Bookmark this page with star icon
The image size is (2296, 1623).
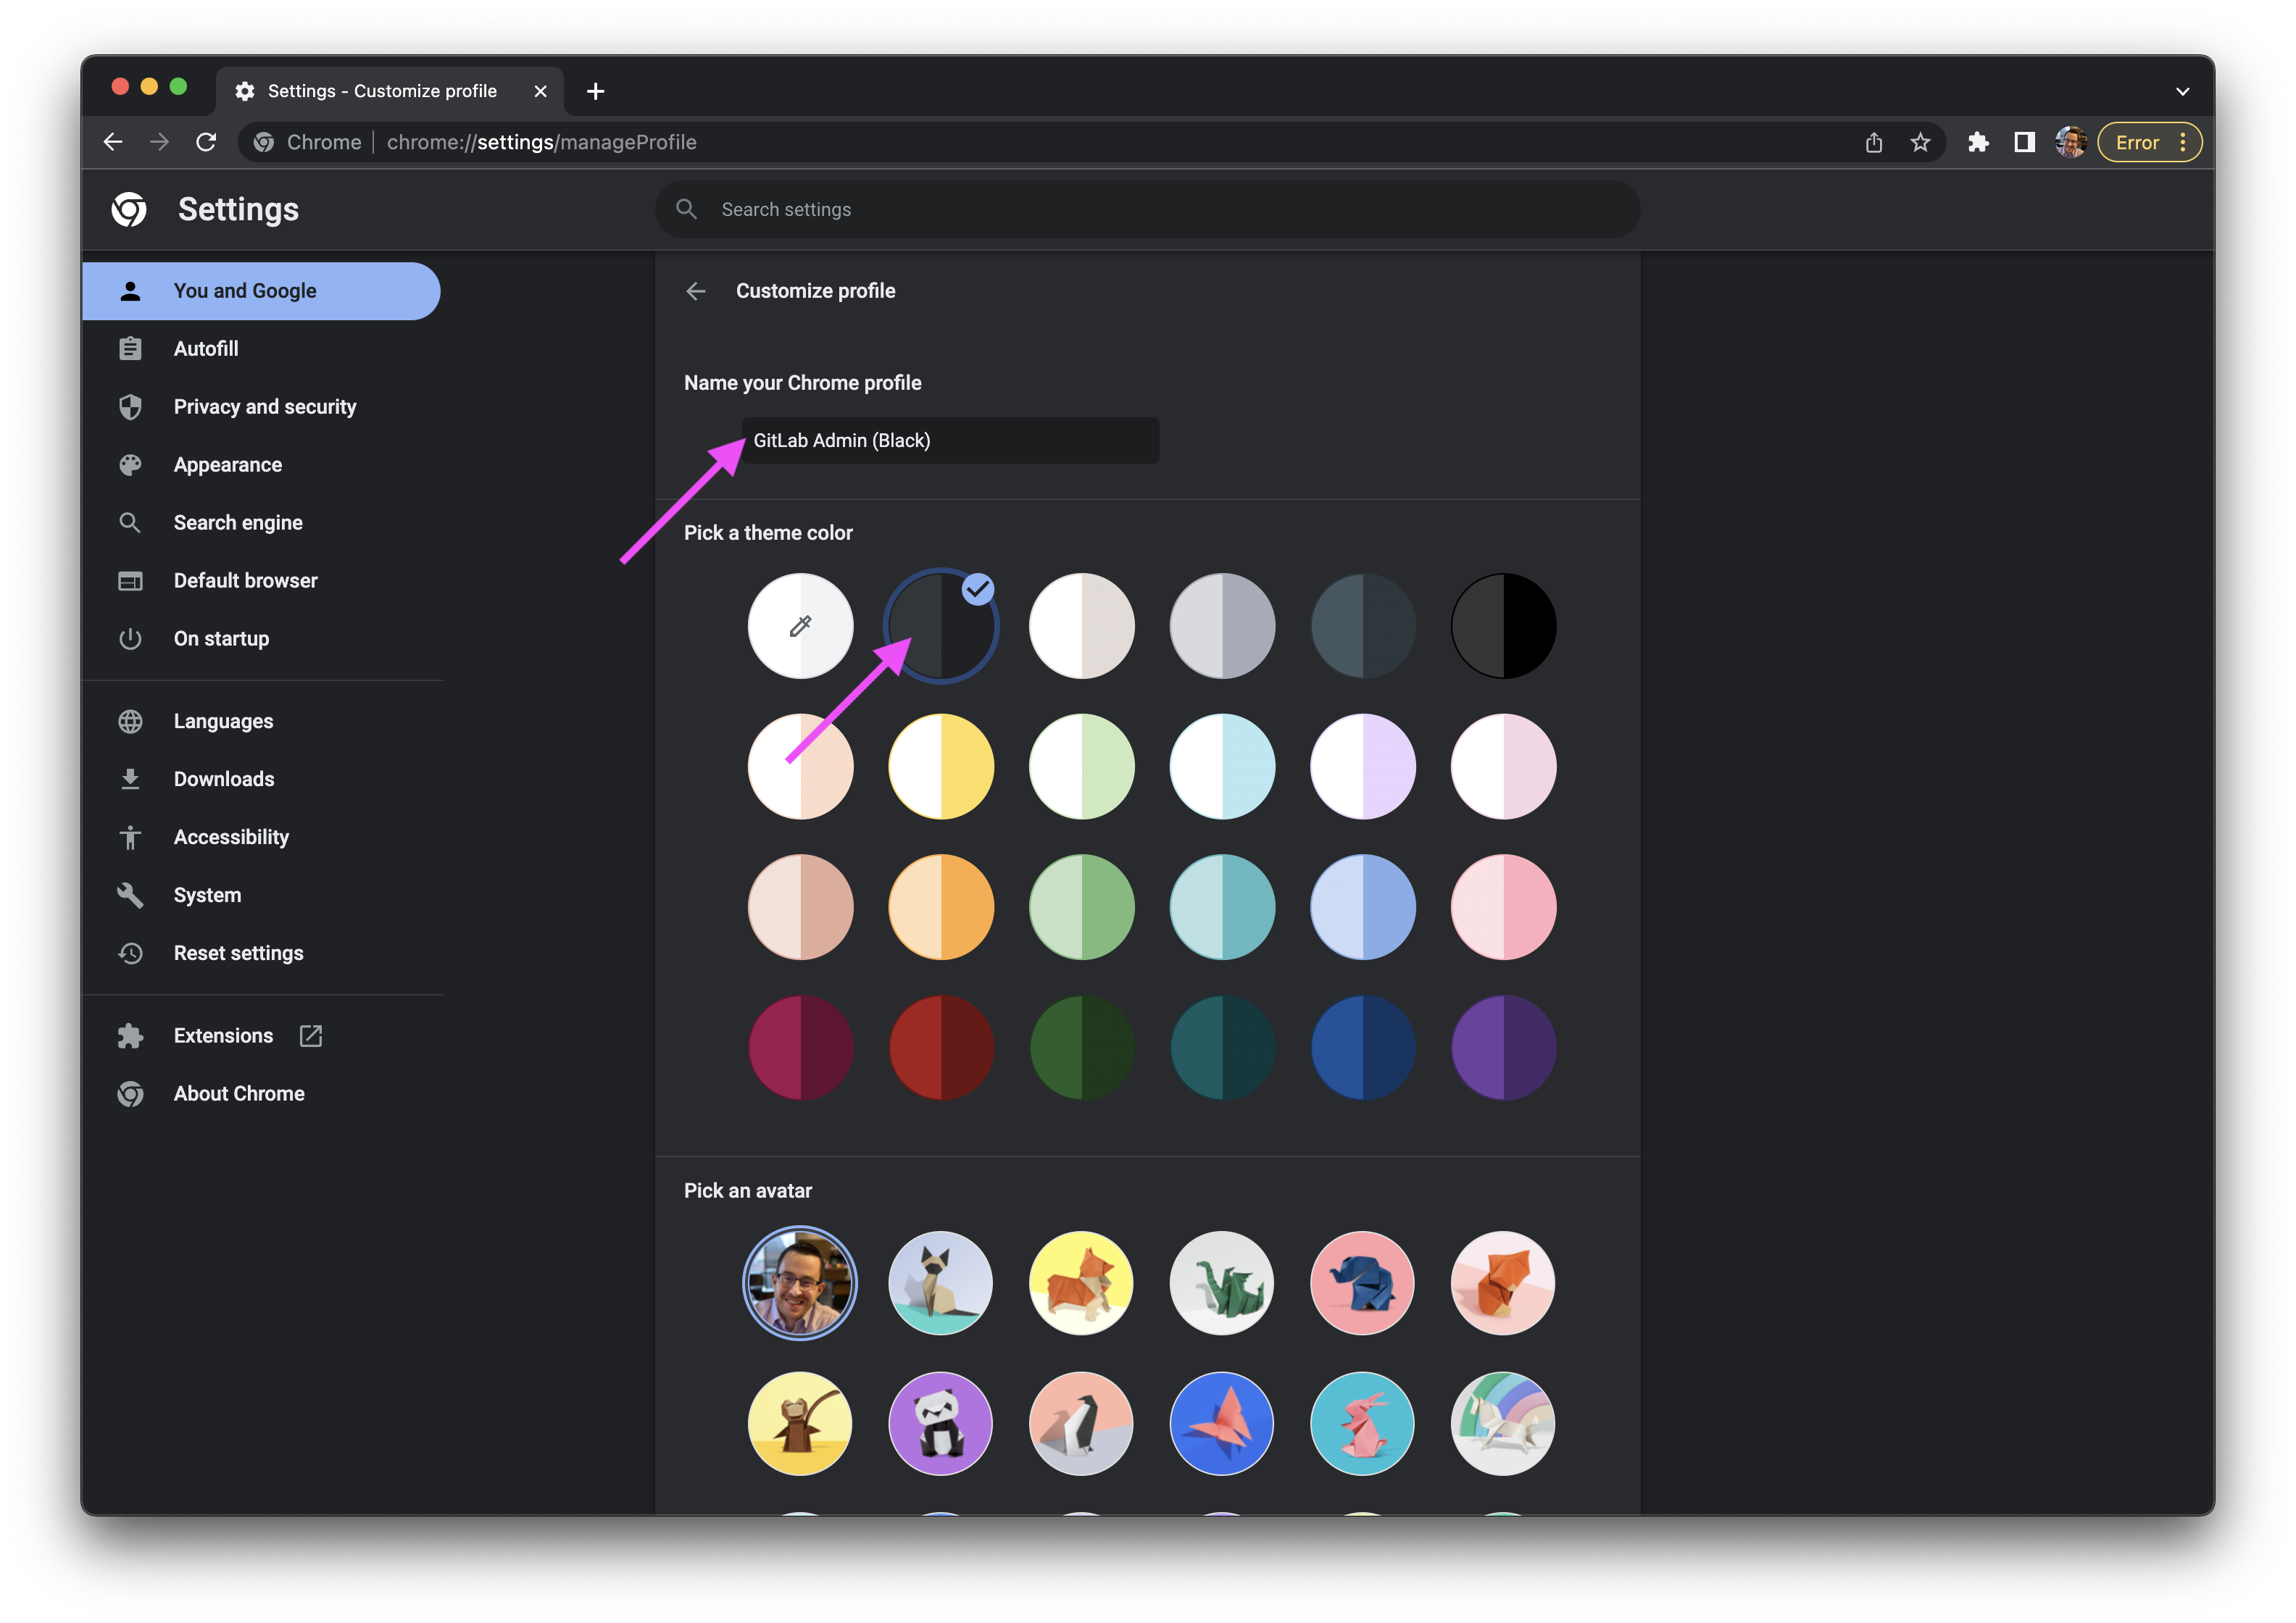1920,142
